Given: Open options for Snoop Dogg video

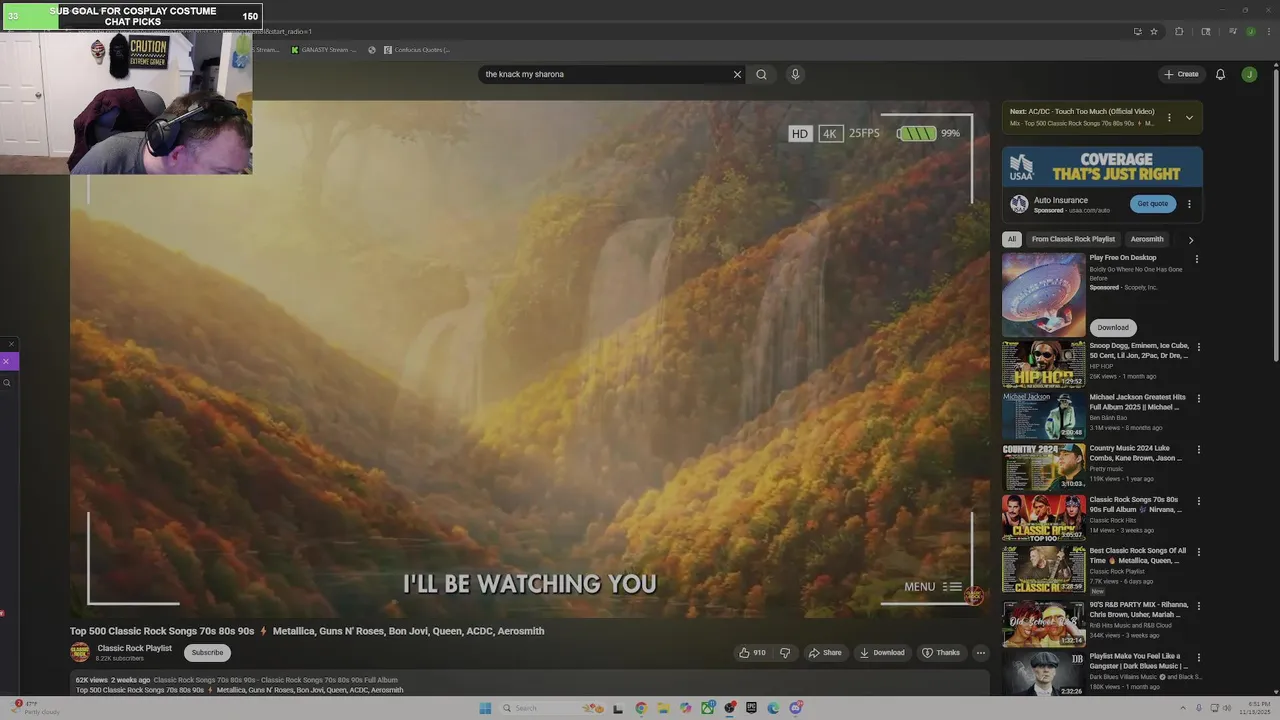Looking at the screenshot, I should (x=1198, y=347).
